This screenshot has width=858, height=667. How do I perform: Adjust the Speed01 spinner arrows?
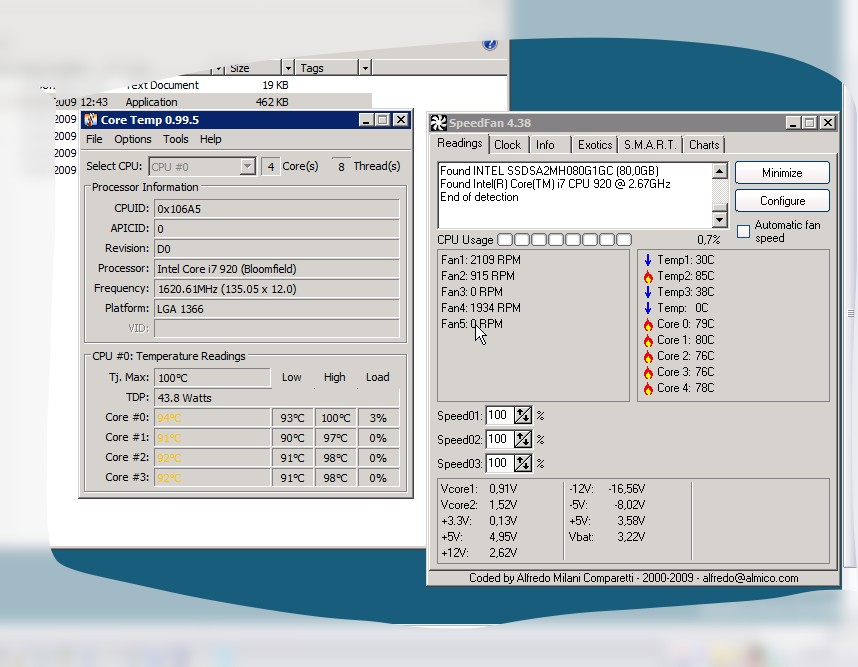(x=523, y=415)
